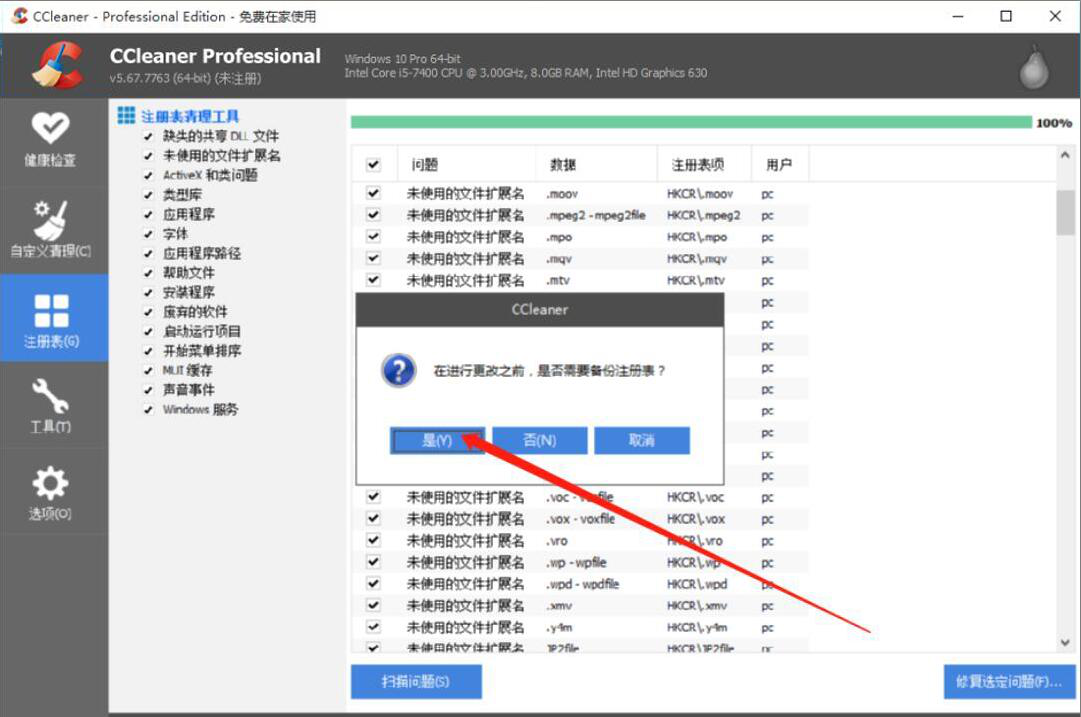Click Yes (是) to back up registry
Screen dimensions: 1081x717
pos(437,441)
